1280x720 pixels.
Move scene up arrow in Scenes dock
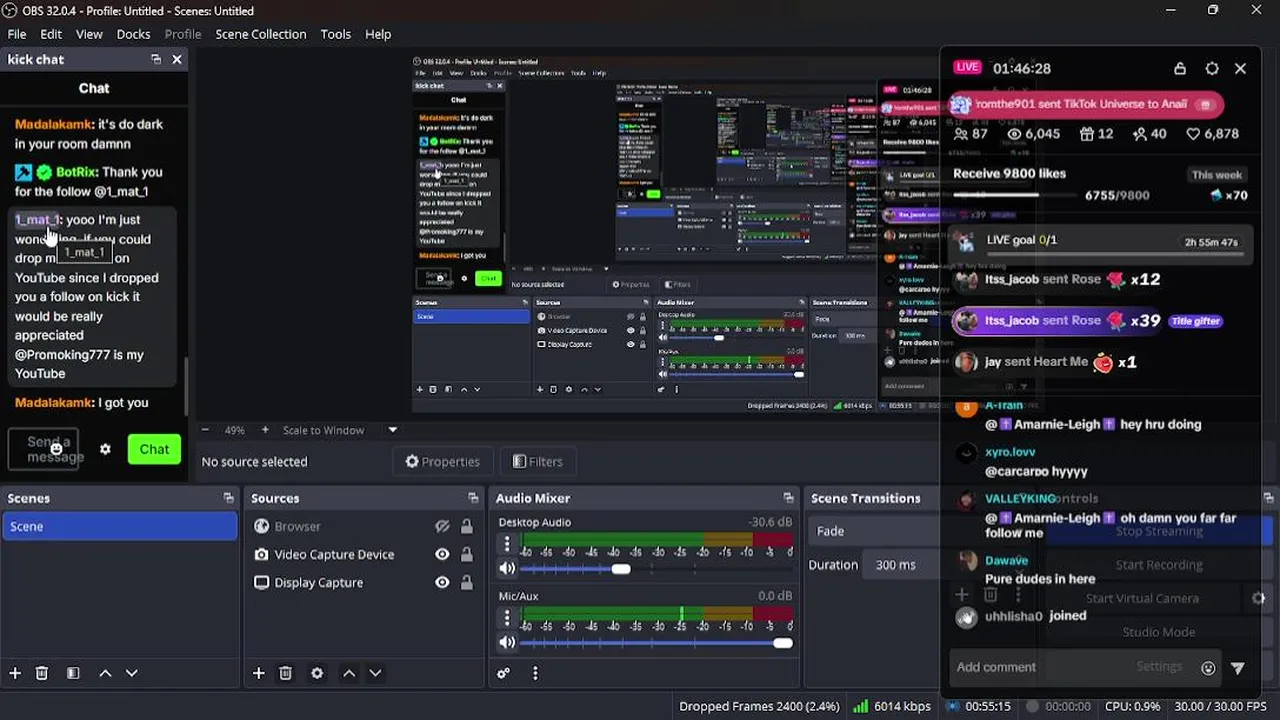click(105, 673)
